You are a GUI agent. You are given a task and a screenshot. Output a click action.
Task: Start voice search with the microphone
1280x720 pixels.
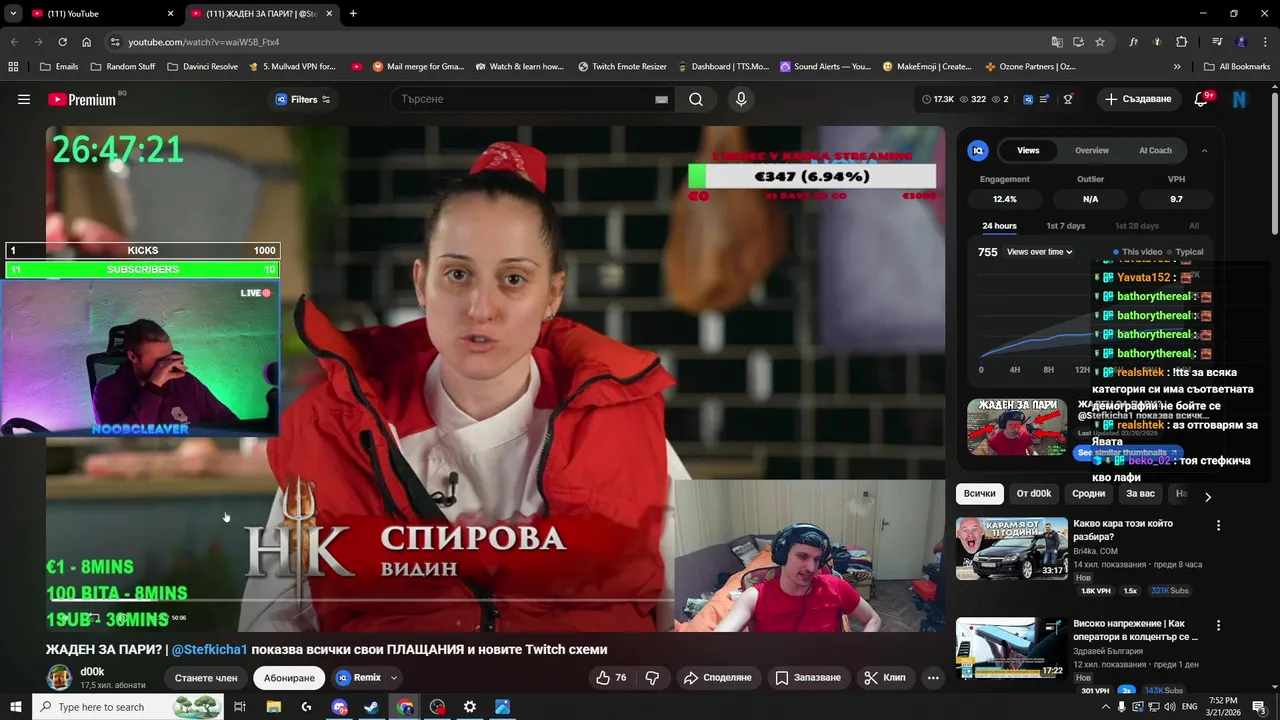(741, 99)
